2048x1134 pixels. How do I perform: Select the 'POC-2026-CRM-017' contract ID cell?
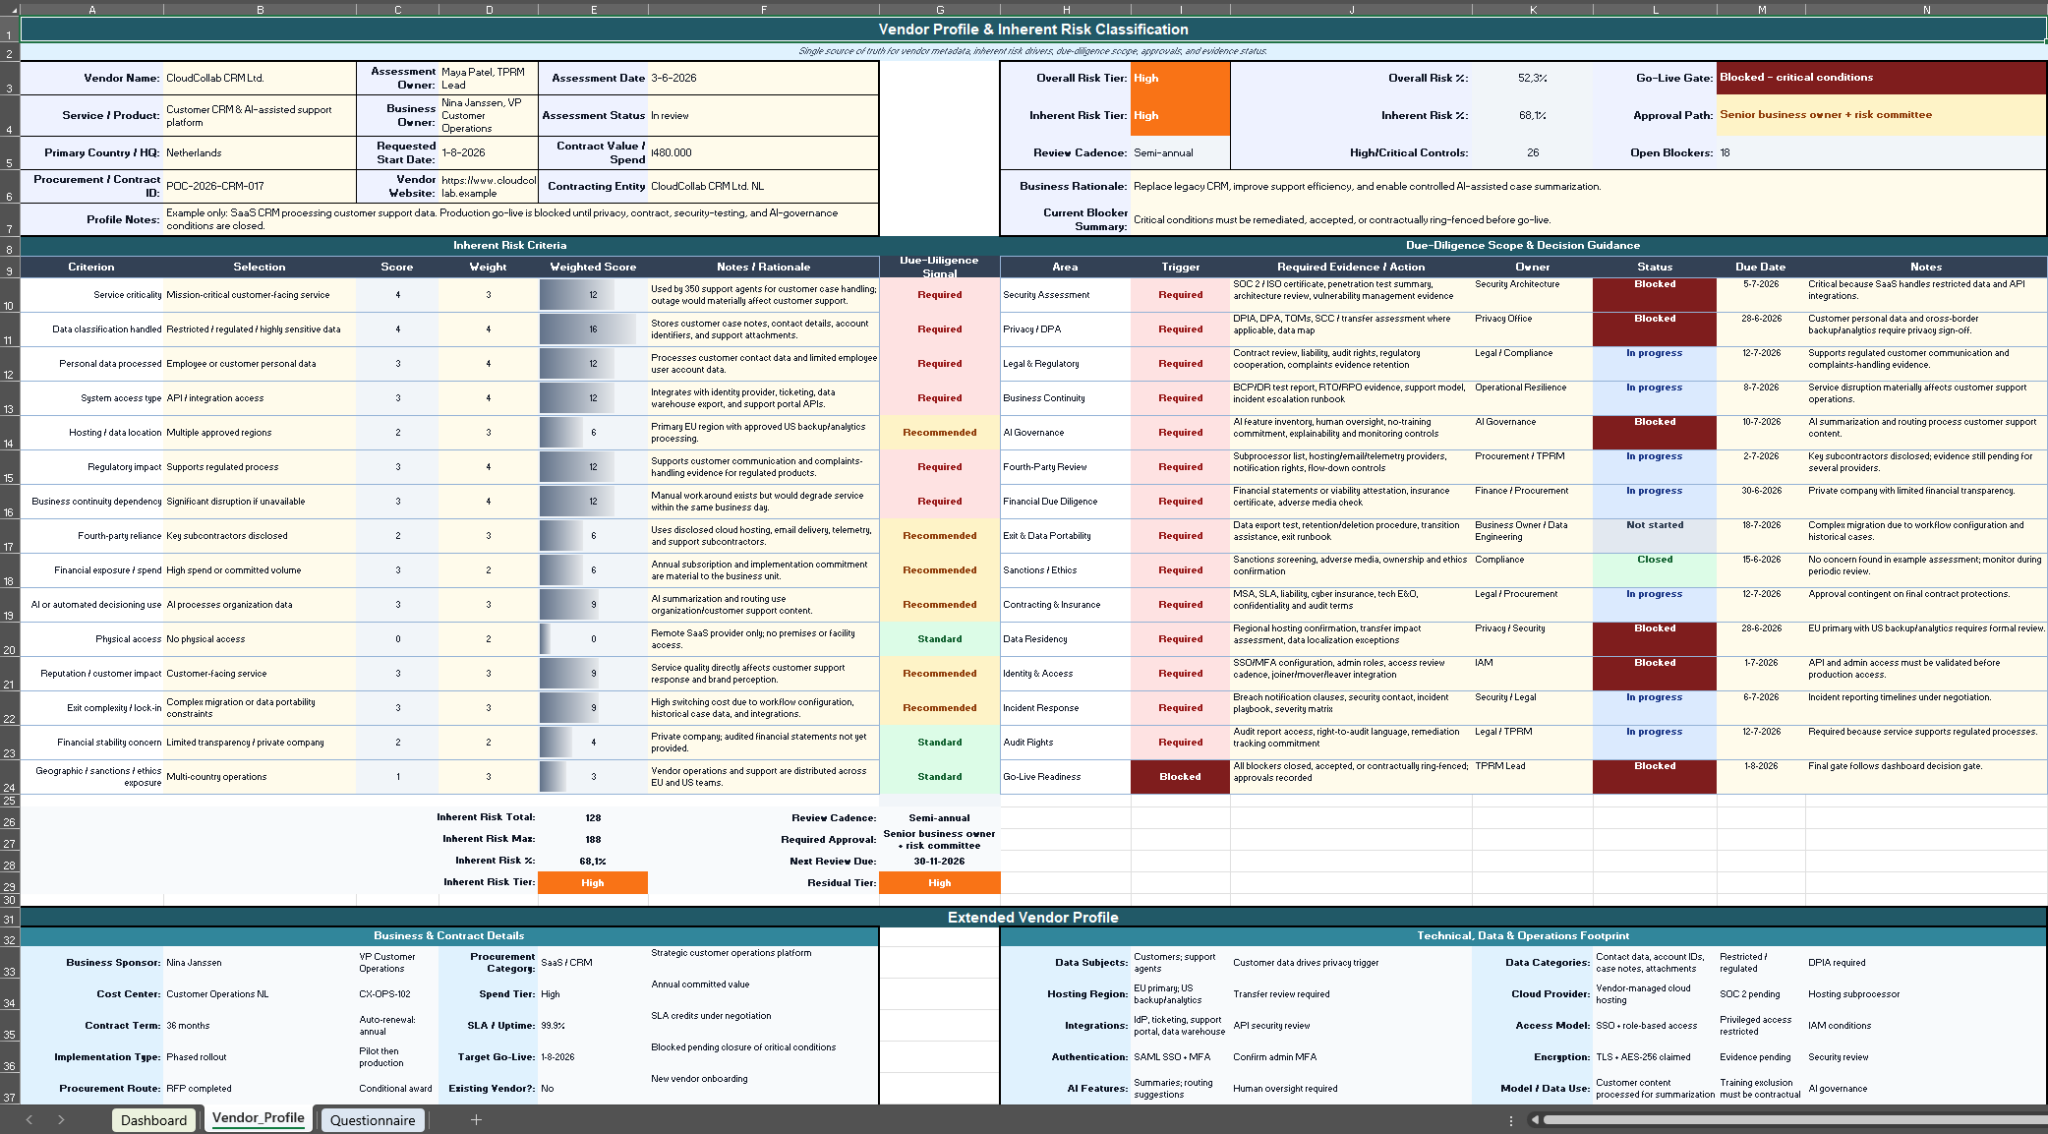pos(260,186)
